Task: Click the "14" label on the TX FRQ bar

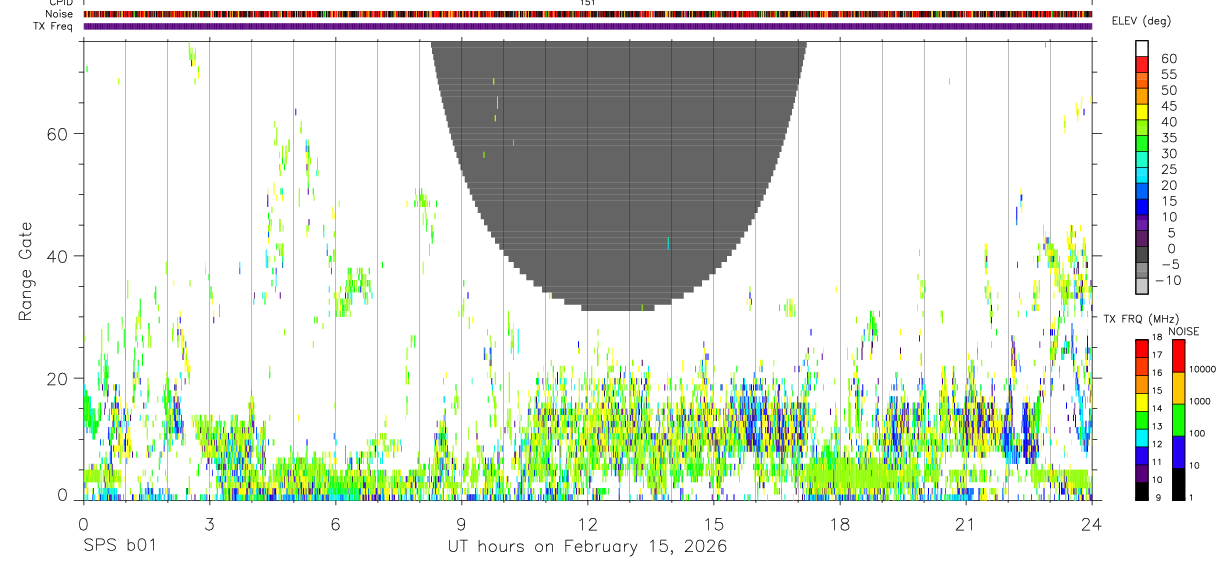Action: 1157,408
